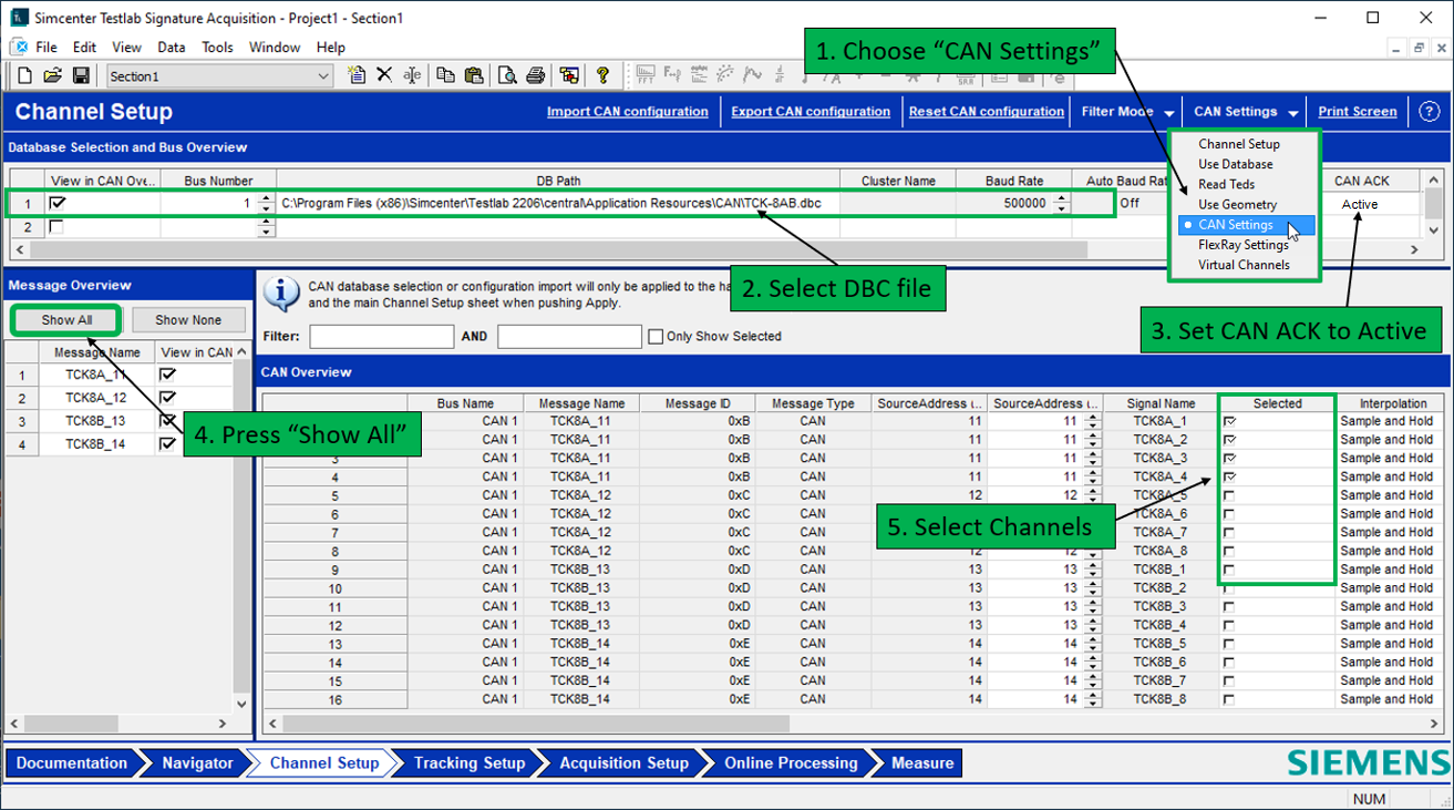Click the Print Screen link
This screenshot has height=811, width=1455.
coord(1357,112)
